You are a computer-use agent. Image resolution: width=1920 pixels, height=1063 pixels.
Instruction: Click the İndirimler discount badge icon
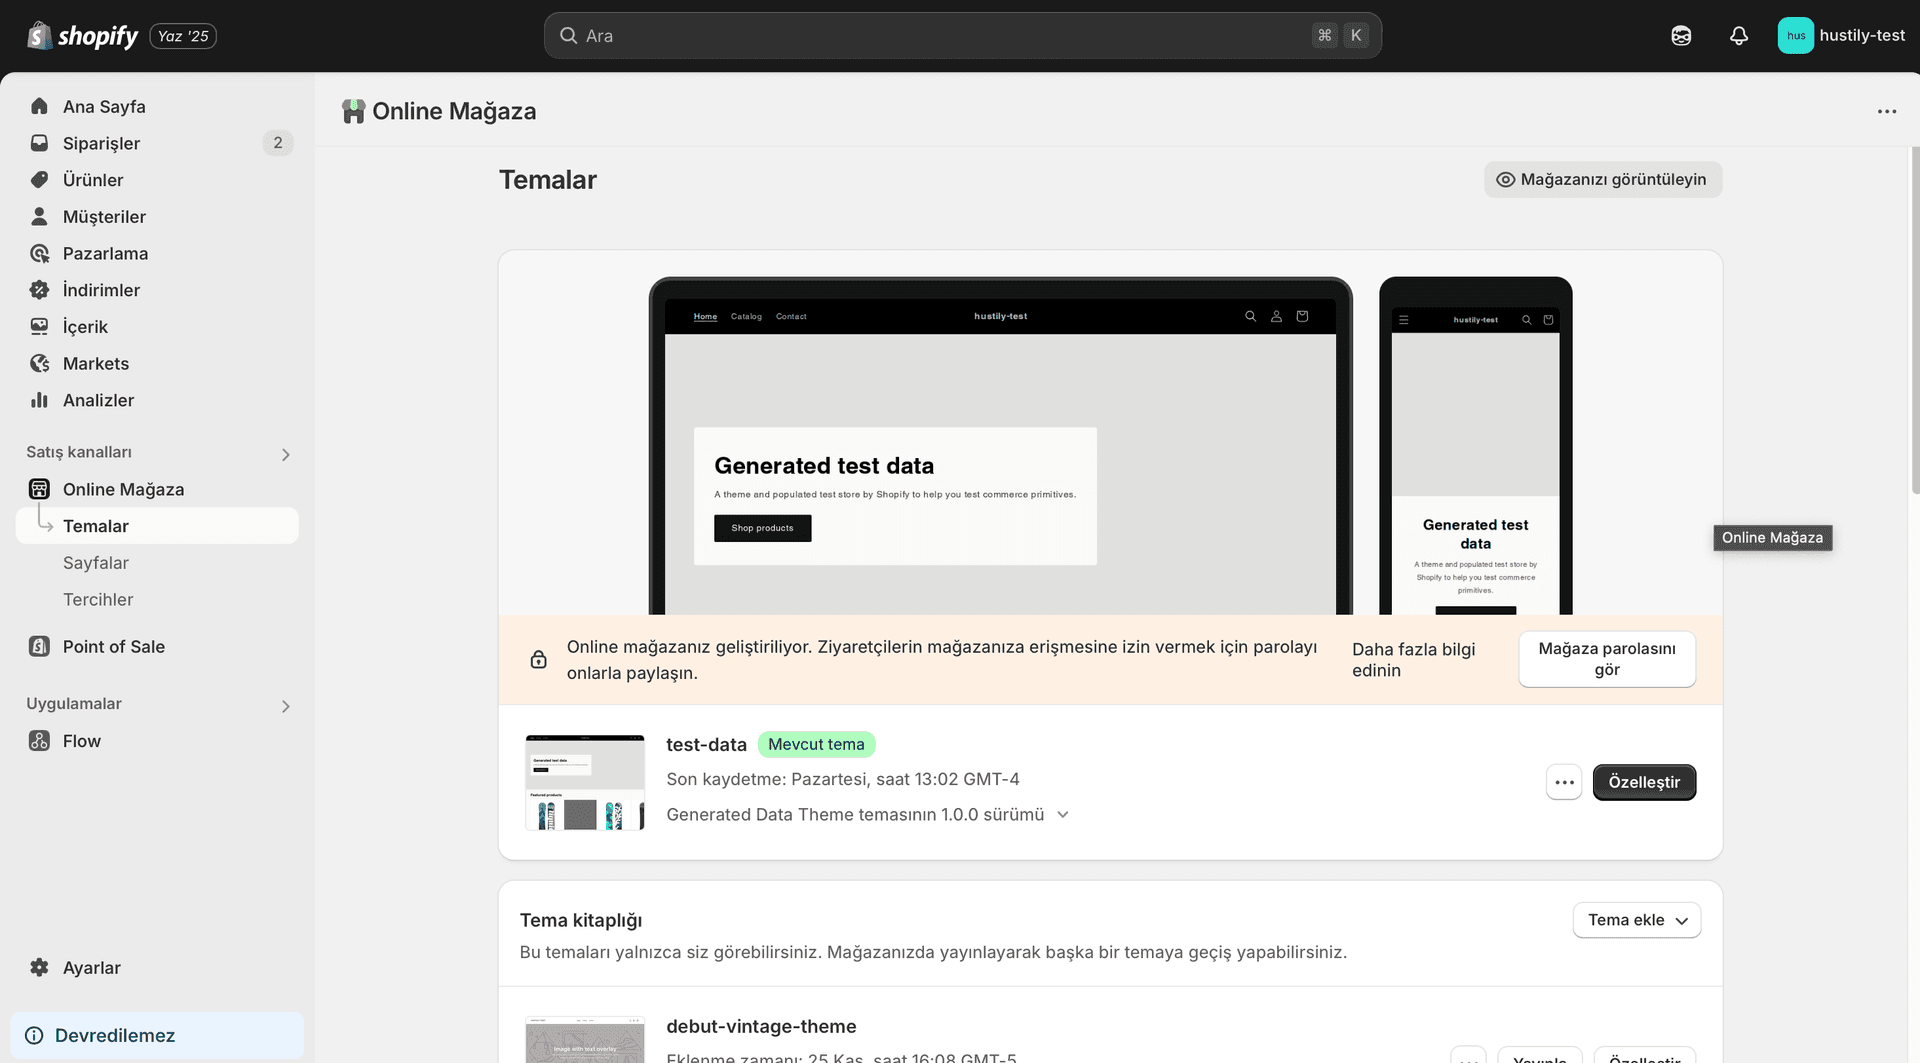(39, 290)
